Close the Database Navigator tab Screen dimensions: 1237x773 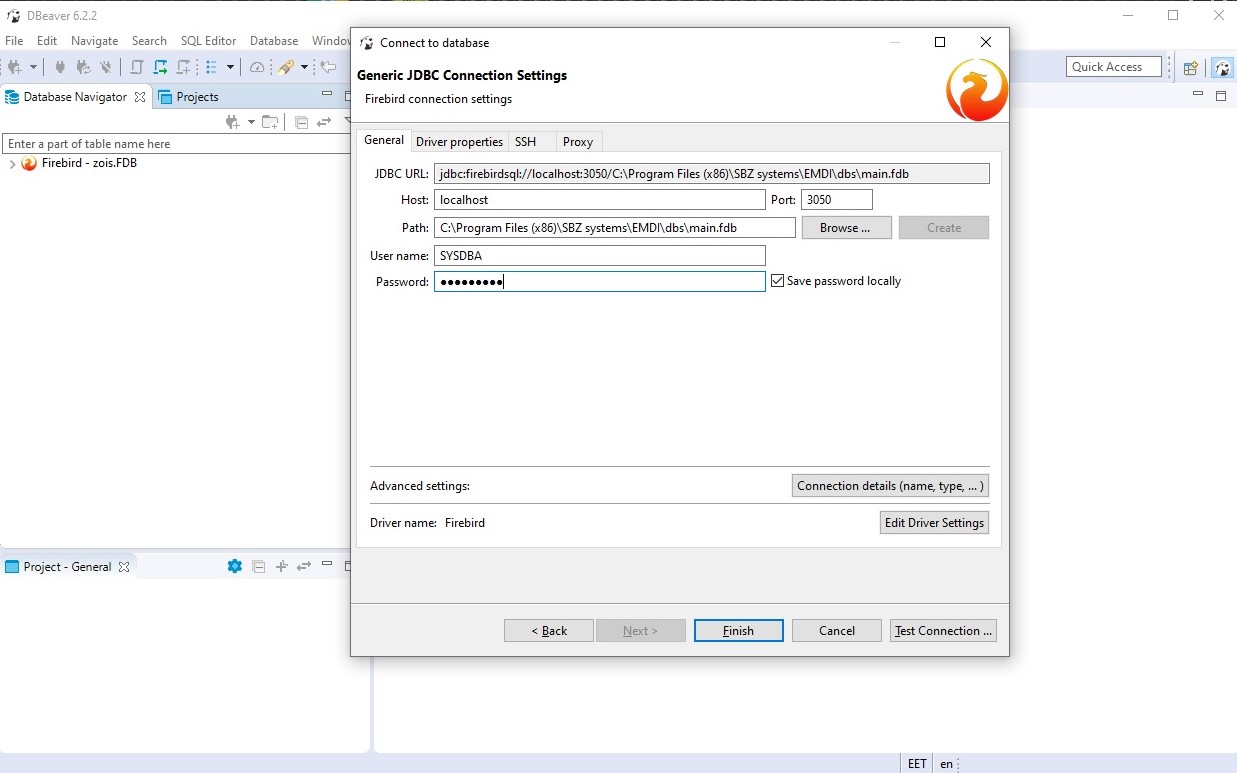click(x=140, y=97)
